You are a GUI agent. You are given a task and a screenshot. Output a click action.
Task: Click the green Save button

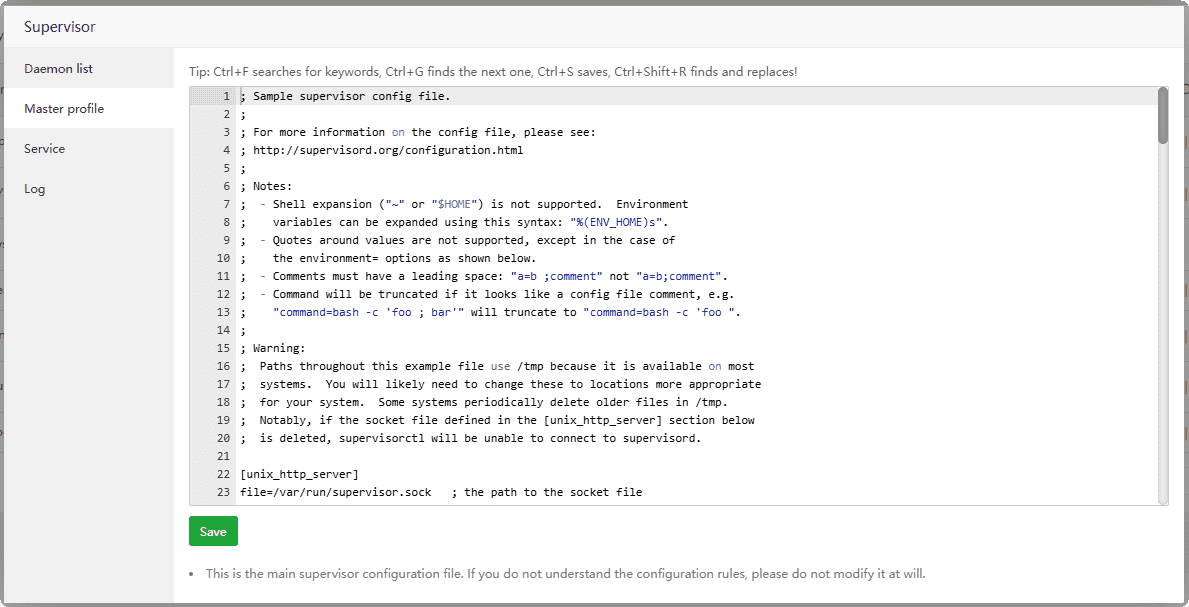pos(213,531)
